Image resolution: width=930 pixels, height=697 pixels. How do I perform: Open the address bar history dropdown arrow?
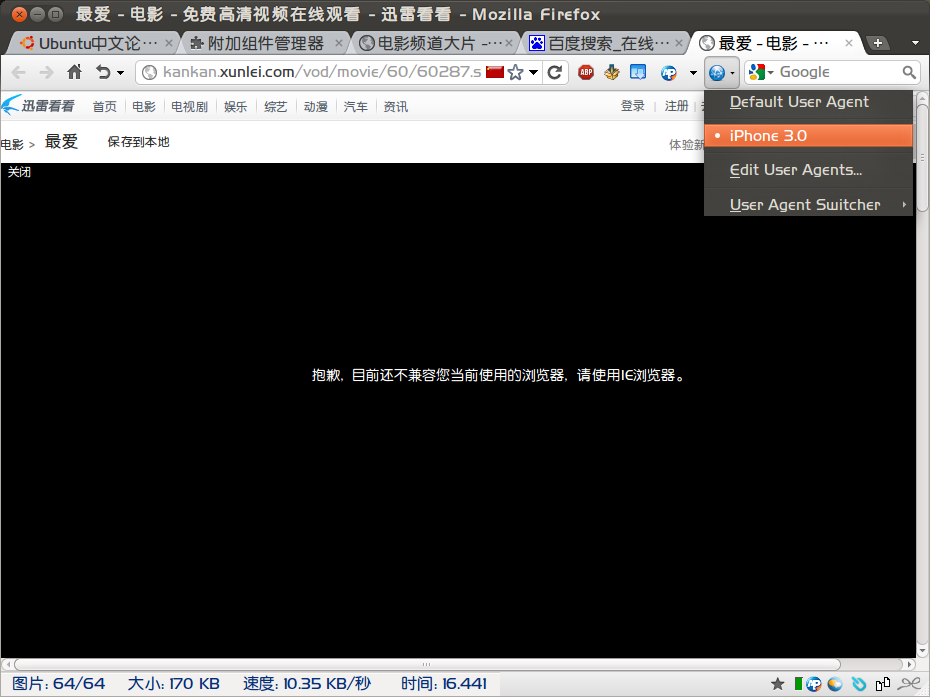(533, 72)
